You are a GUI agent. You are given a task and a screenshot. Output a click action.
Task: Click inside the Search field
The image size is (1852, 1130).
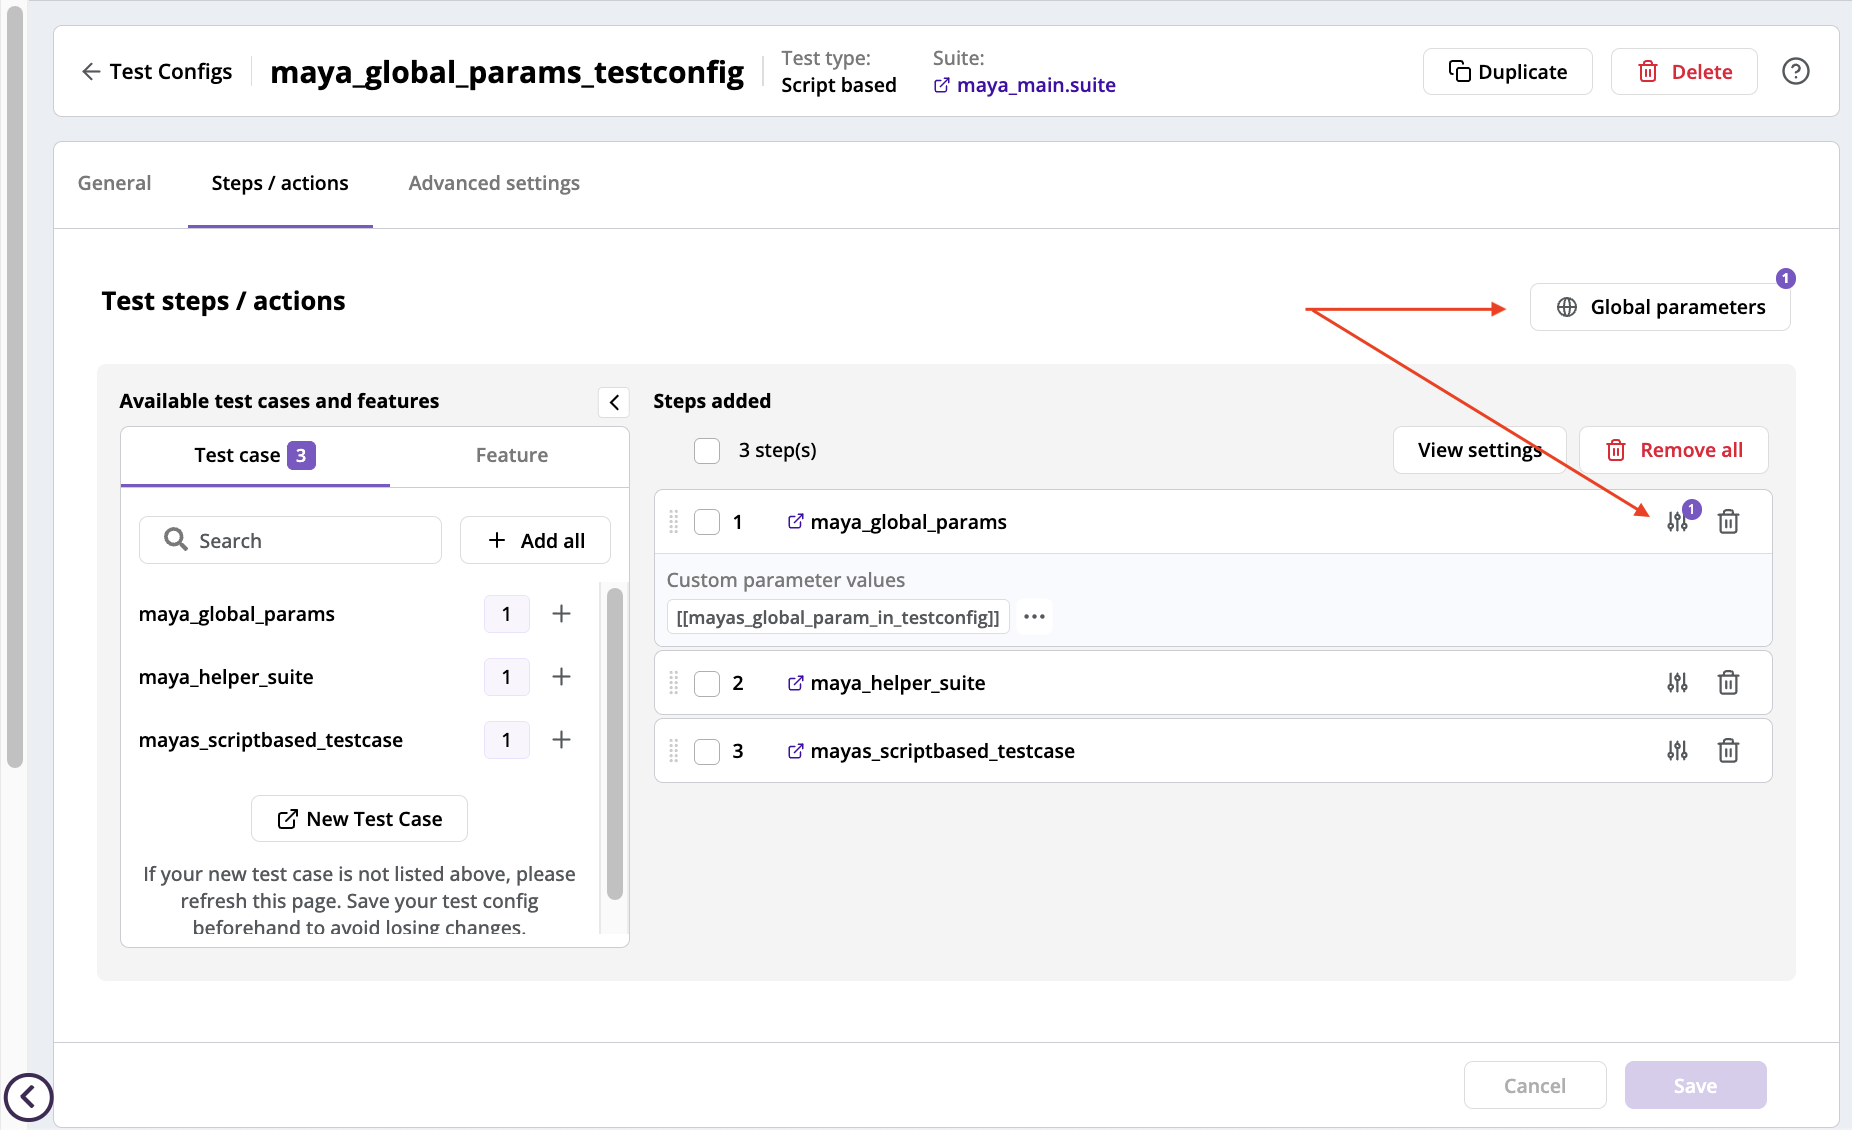(x=290, y=540)
